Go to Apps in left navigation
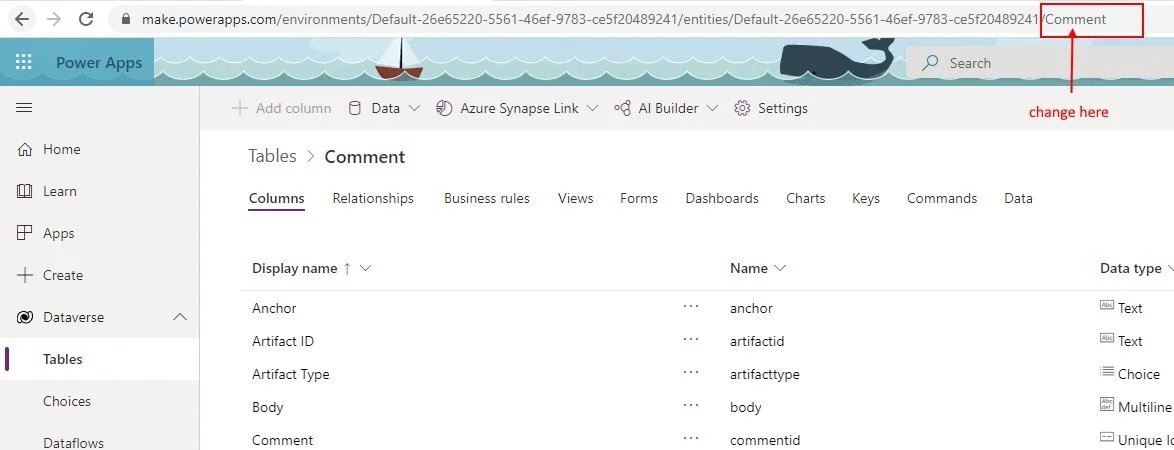This screenshot has height=450, width=1174. click(x=58, y=233)
